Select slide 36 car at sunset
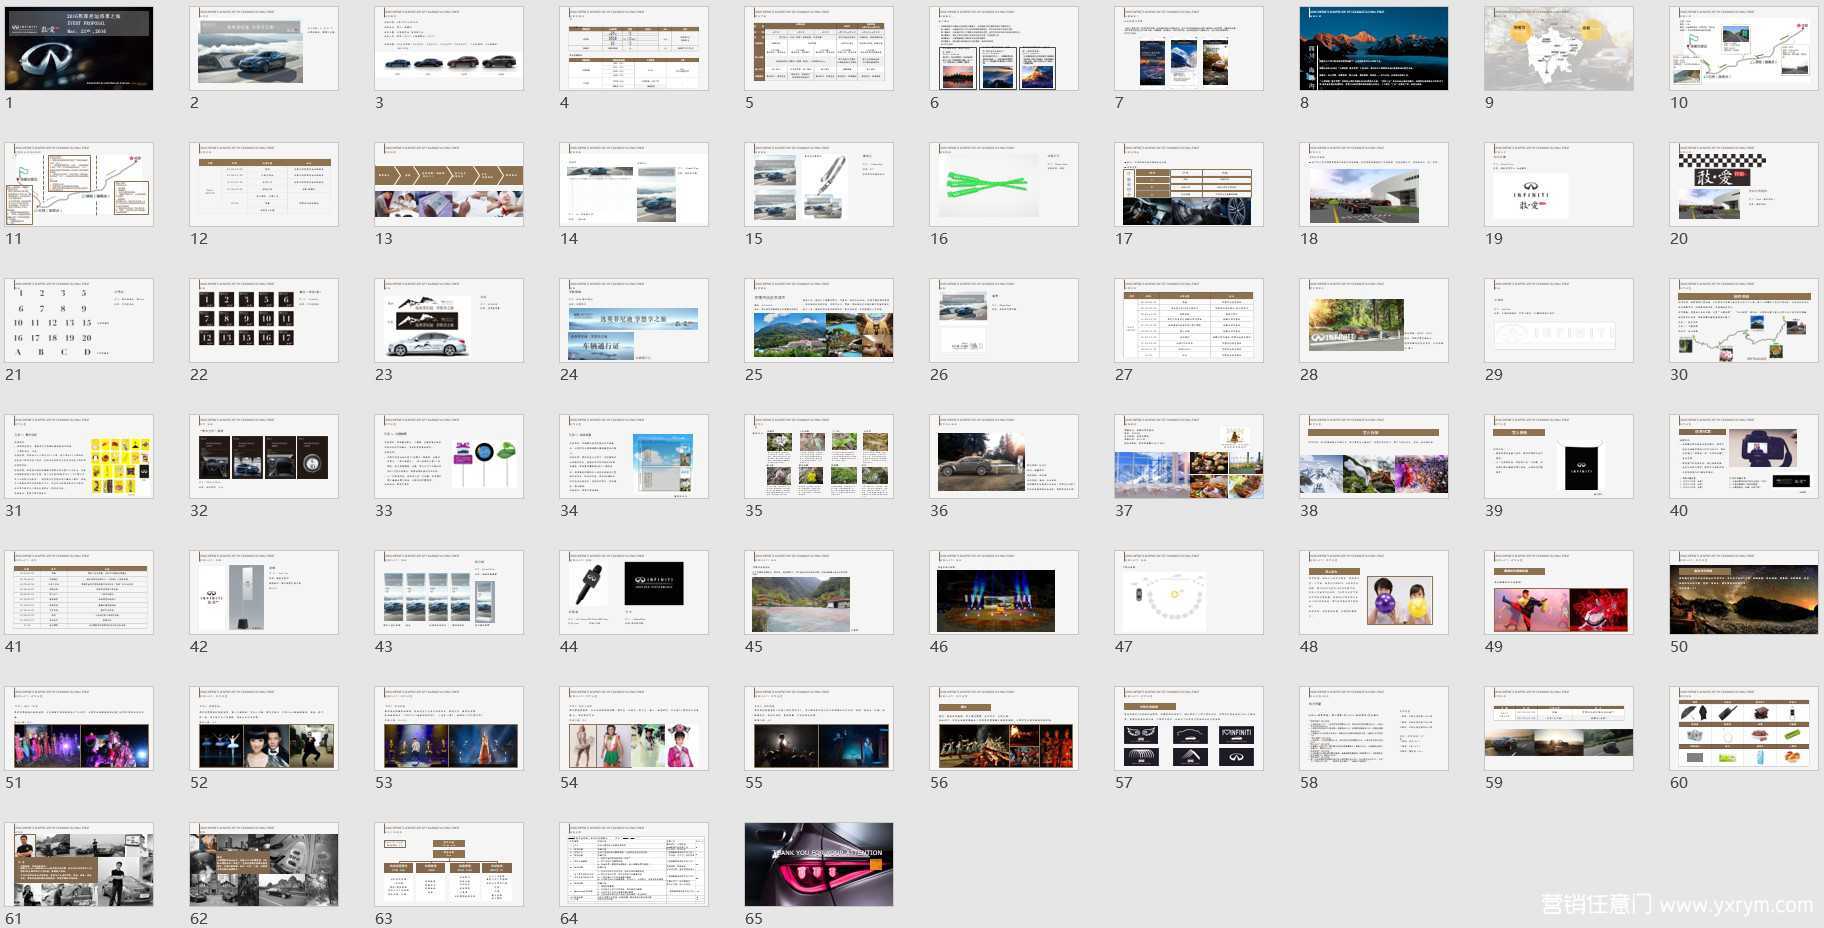The height and width of the screenshot is (928, 1824). pos(1004,457)
